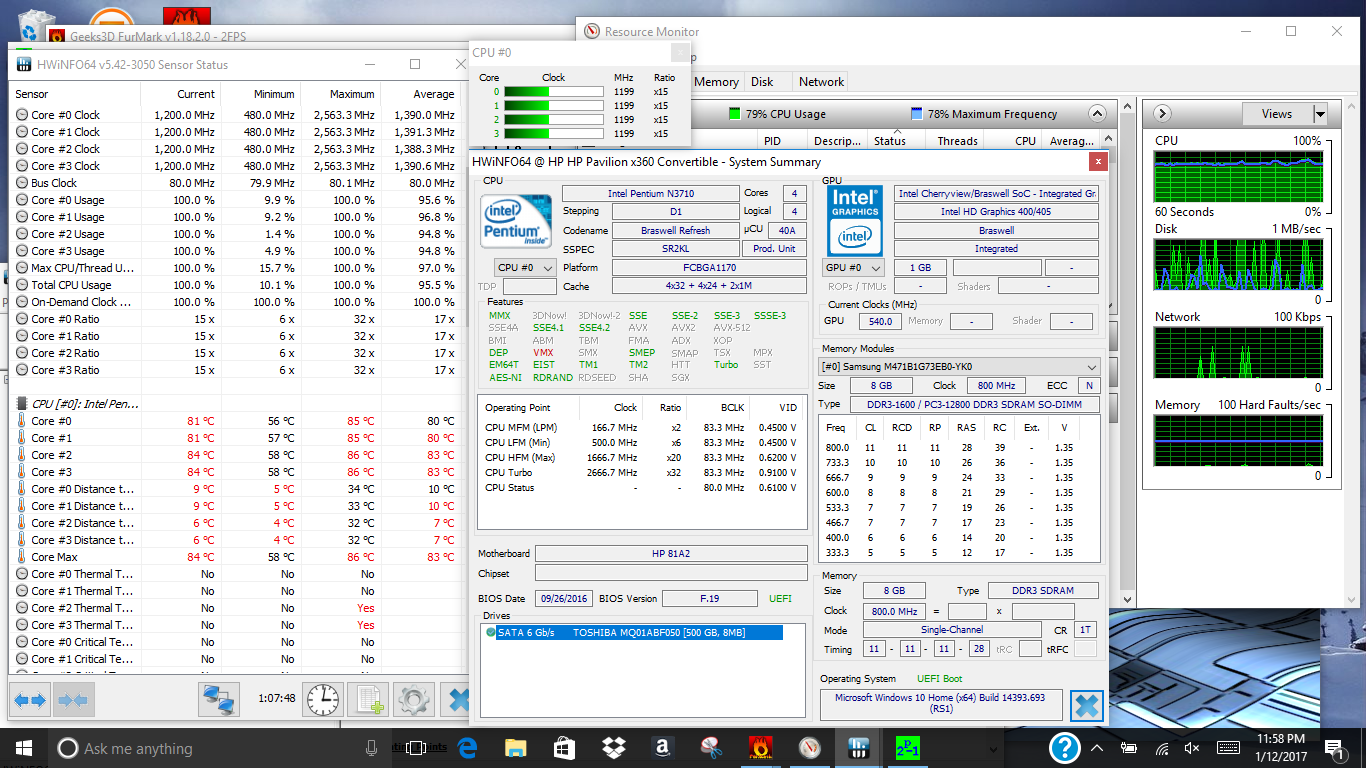This screenshot has width=1366, height=768.
Task: Click the muted volume tray icon
Action: (x=1191, y=748)
